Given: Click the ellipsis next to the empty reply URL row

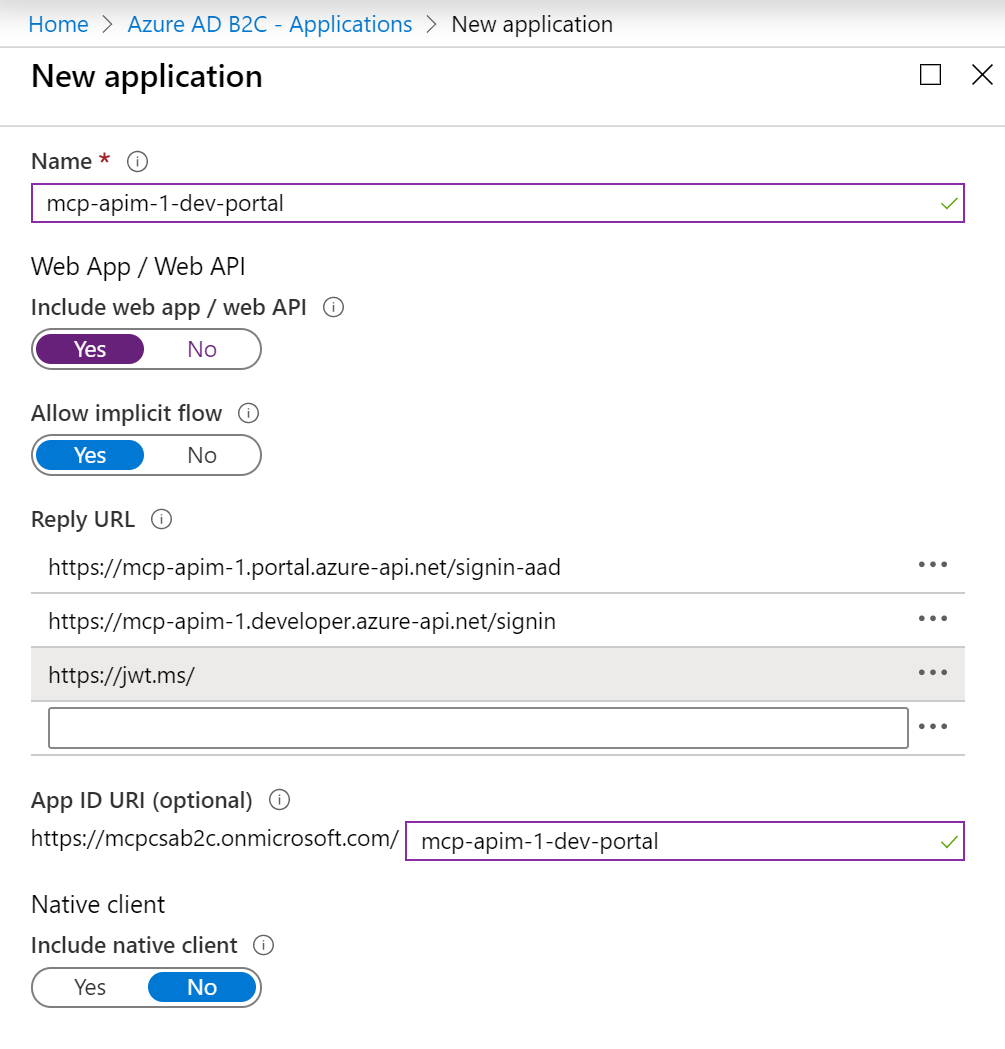Looking at the screenshot, I should 933,726.
